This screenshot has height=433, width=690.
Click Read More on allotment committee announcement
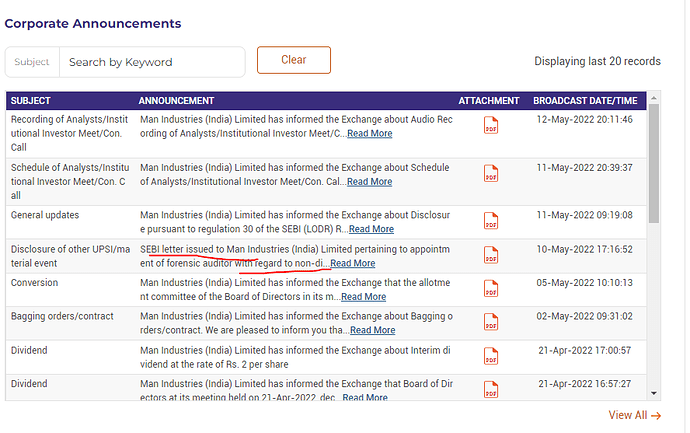coord(363,297)
